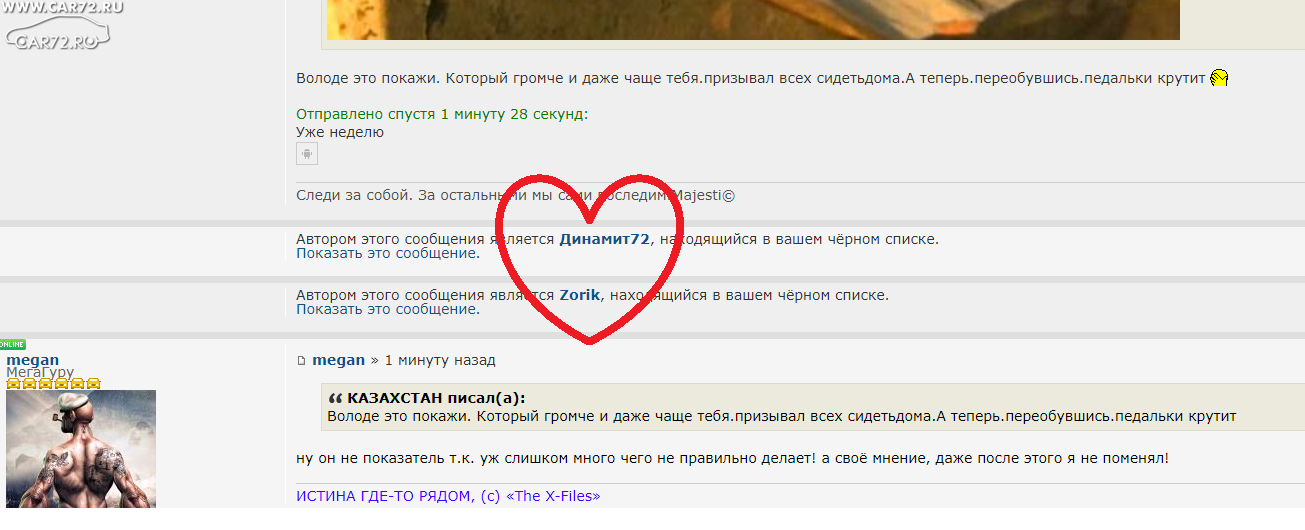The width and height of the screenshot is (1305, 530).
Task: Open megan profile from sidebar username
Action: [33, 360]
